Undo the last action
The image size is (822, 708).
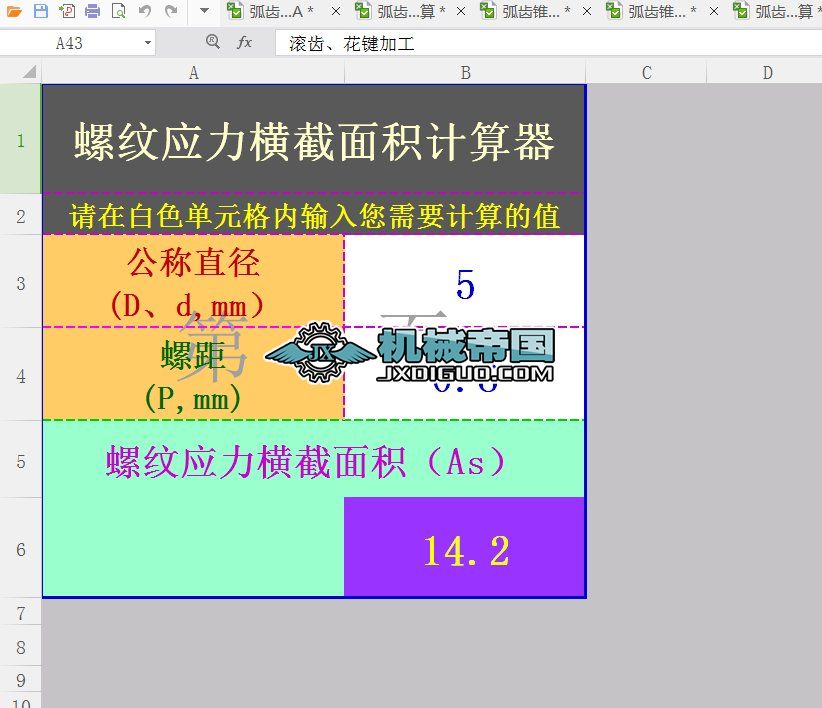145,10
